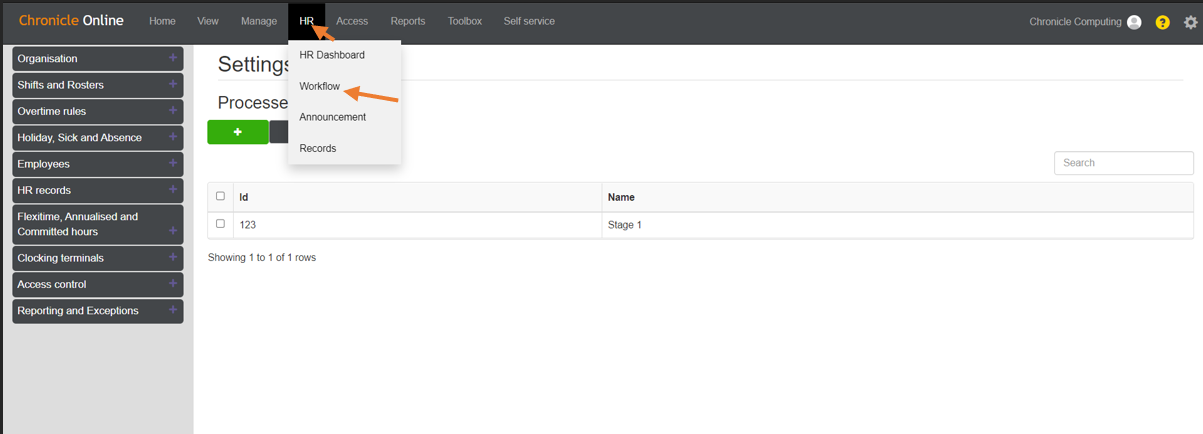
Task: Click the user avatar beside Chronicle Computing
Action: pyautogui.click(x=1134, y=22)
